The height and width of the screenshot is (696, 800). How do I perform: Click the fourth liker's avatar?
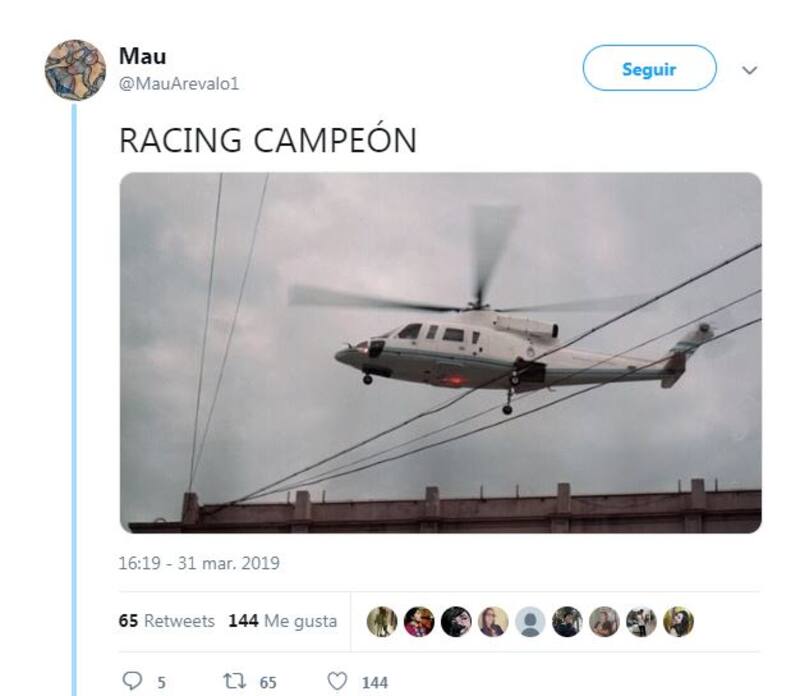(493, 622)
